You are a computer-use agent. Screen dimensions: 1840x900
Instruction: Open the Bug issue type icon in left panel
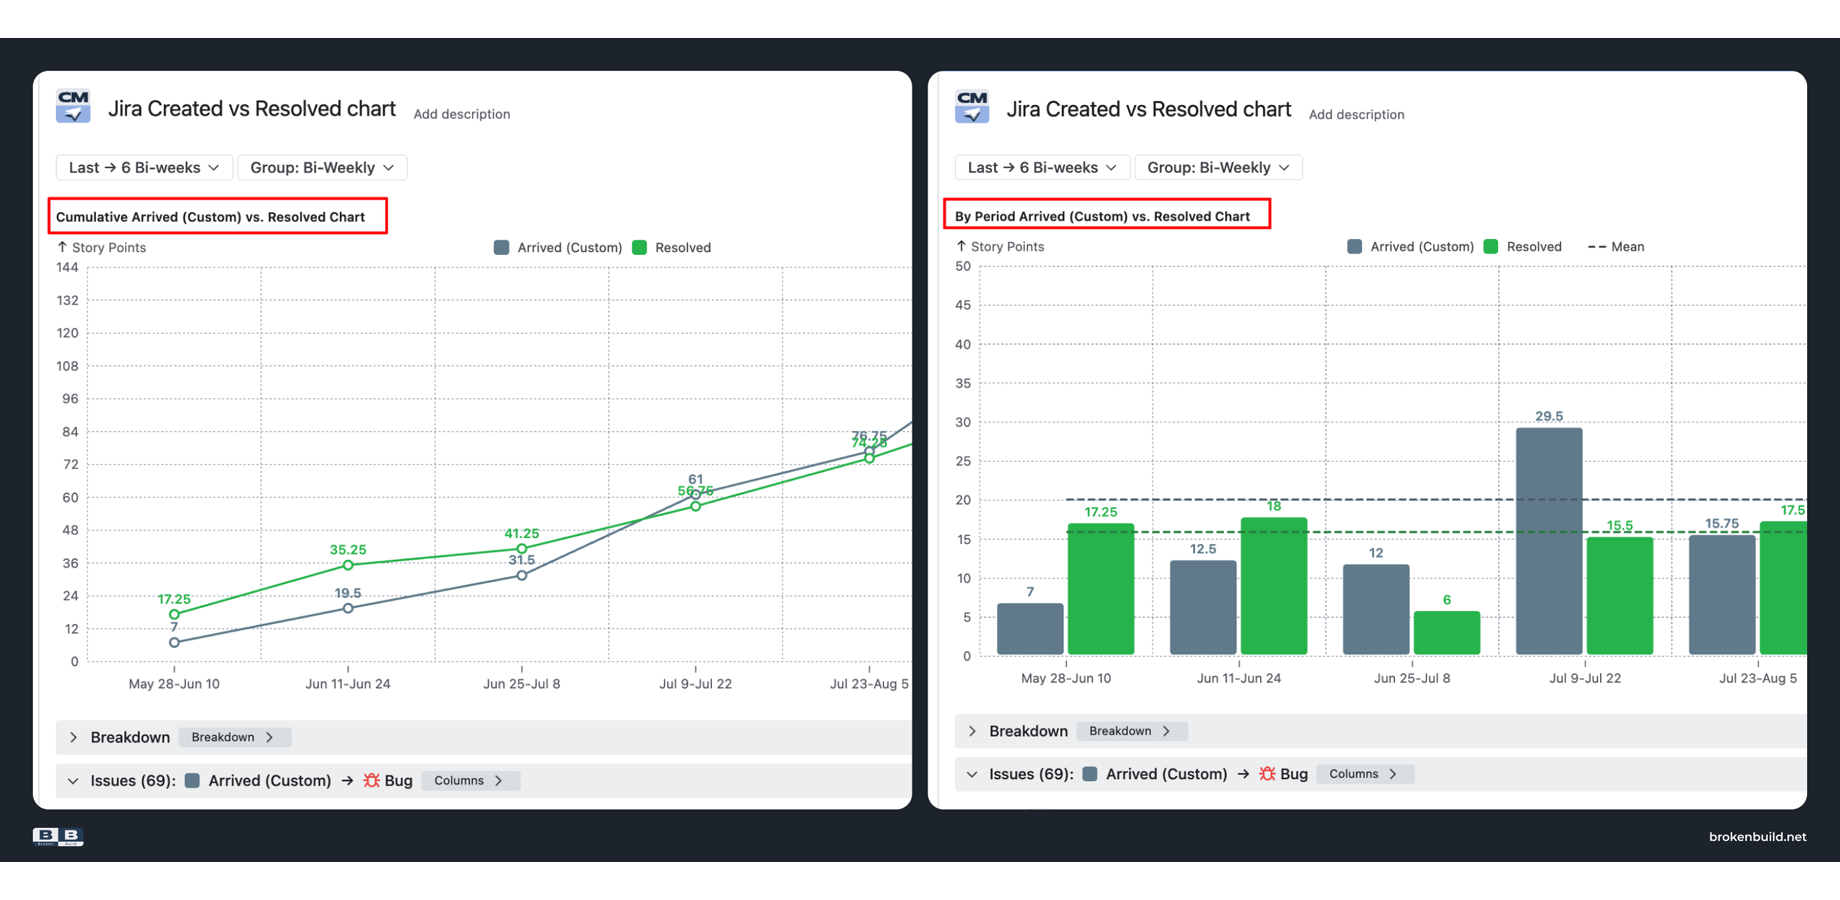coord(372,780)
